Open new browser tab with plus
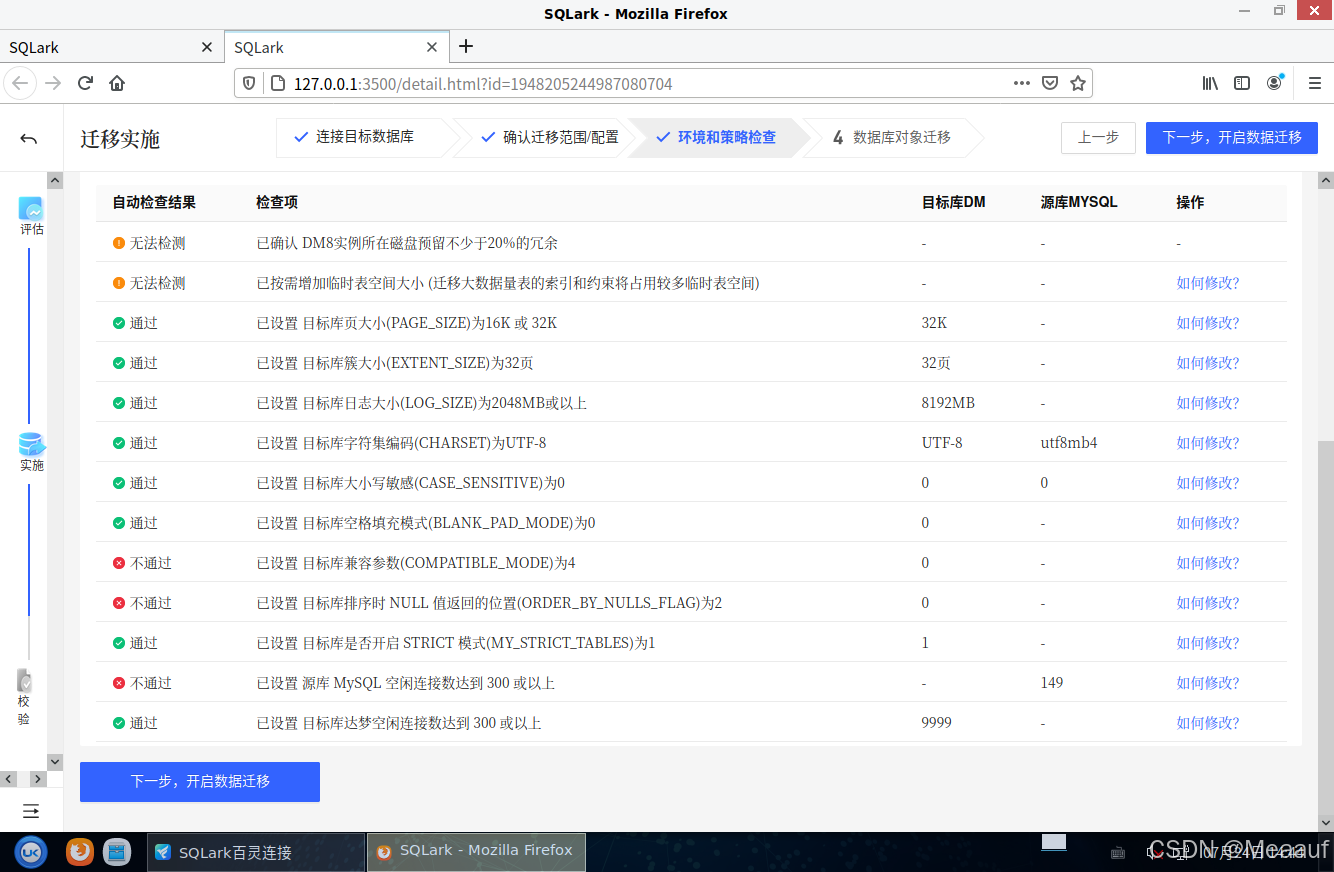Image resolution: width=1334 pixels, height=872 pixels. 466,46
